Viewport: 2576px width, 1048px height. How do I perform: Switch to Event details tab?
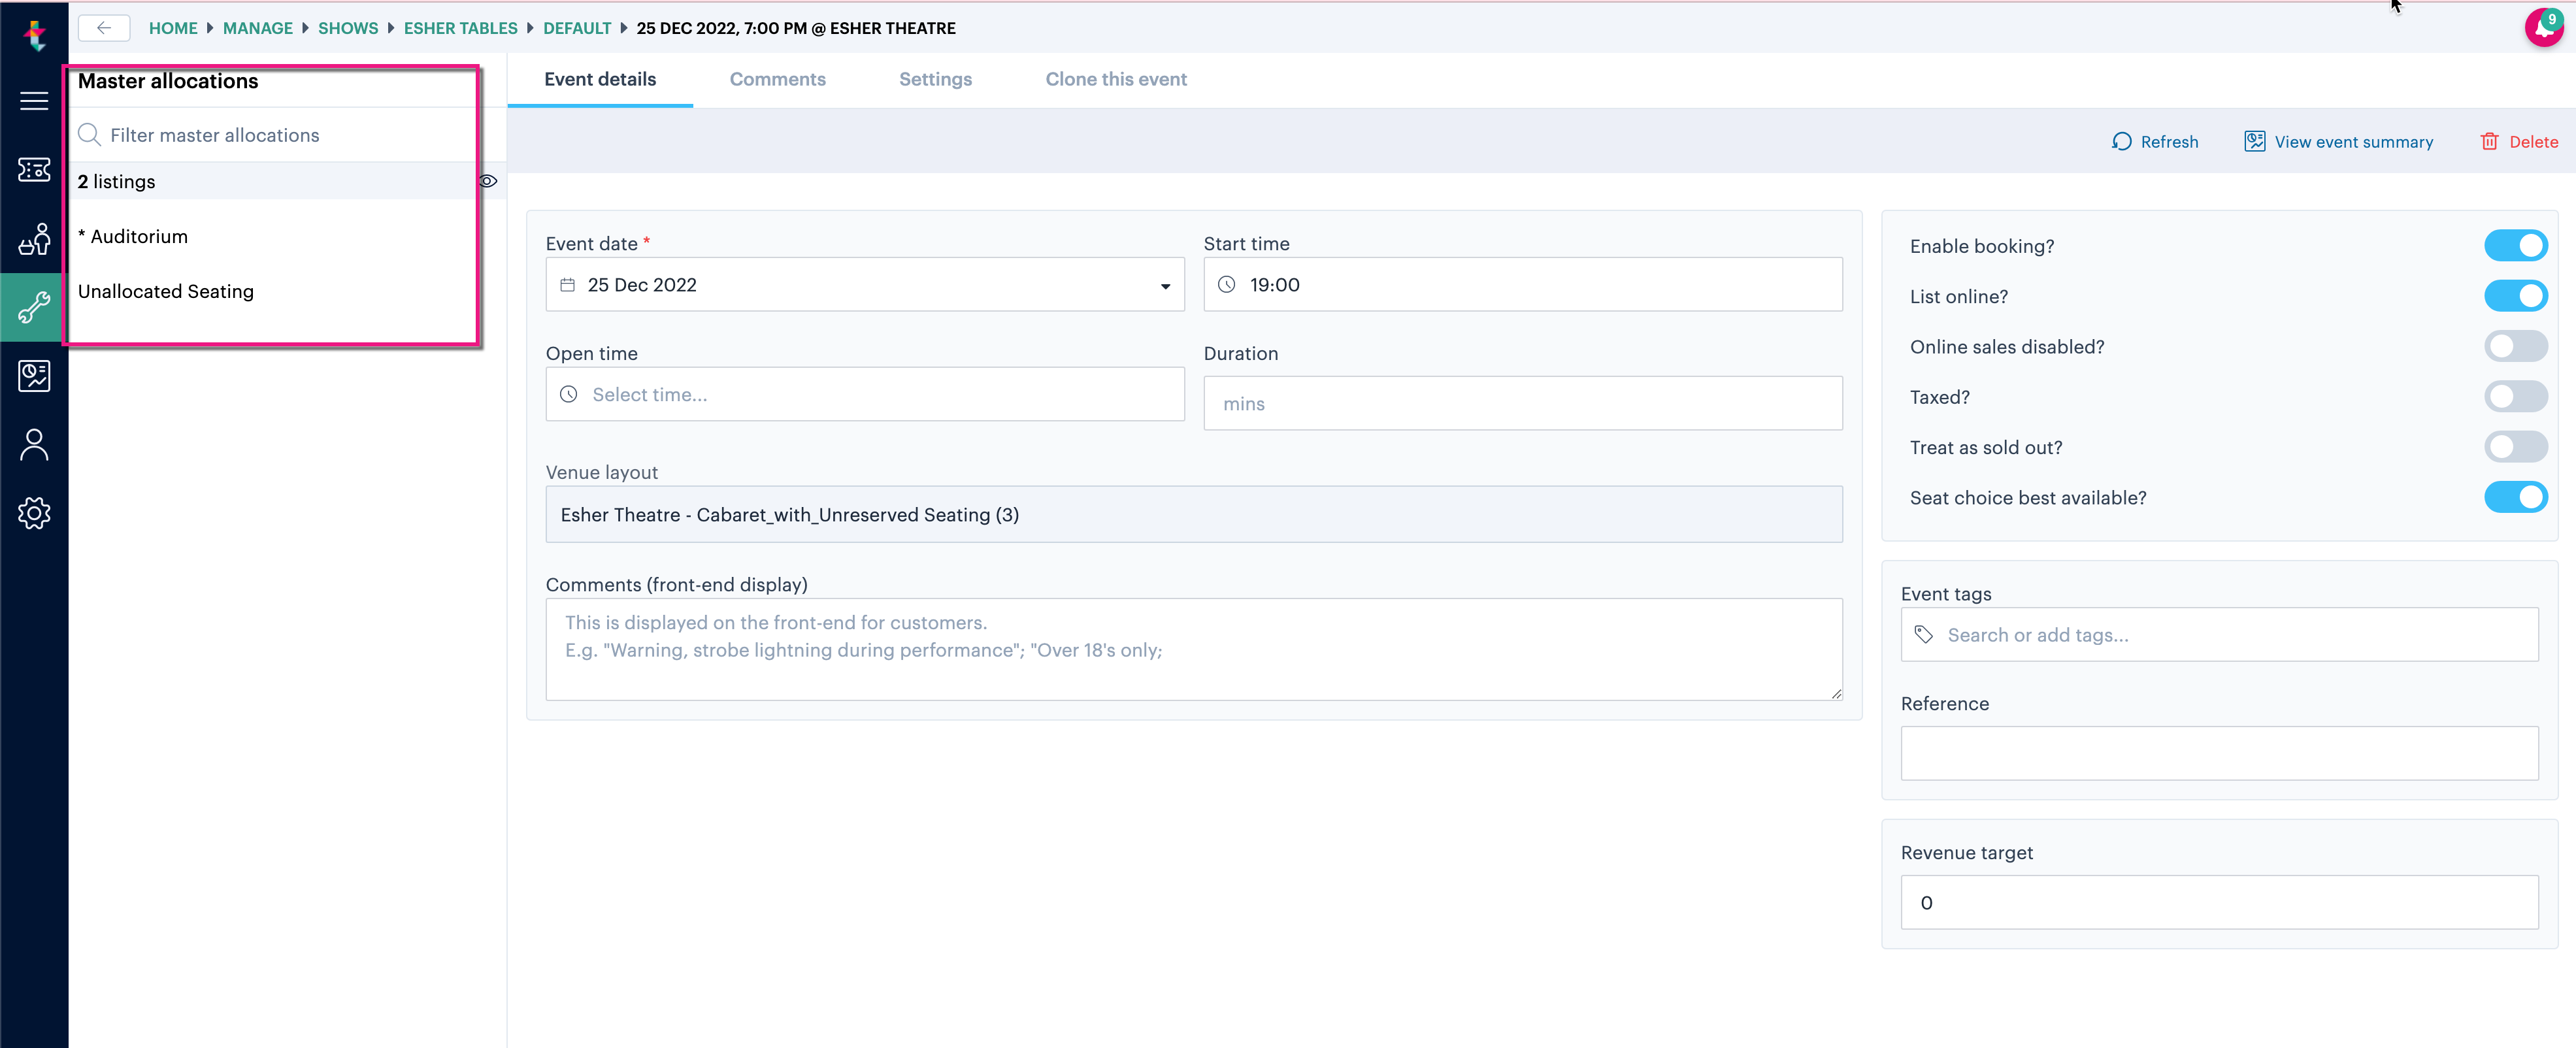(x=600, y=79)
